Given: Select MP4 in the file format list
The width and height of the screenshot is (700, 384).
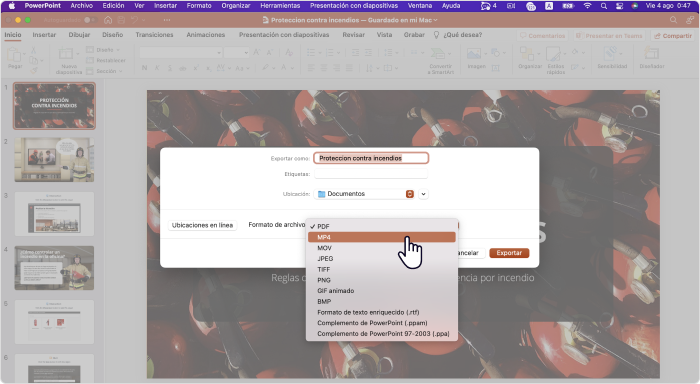Looking at the screenshot, I should [382, 237].
